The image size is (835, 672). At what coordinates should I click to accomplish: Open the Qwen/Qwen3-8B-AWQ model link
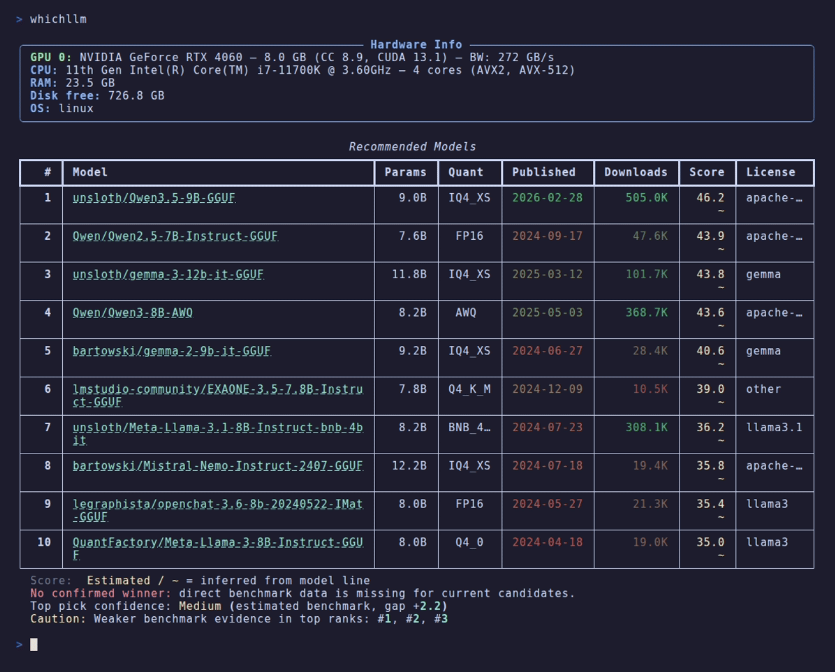click(x=133, y=313)
